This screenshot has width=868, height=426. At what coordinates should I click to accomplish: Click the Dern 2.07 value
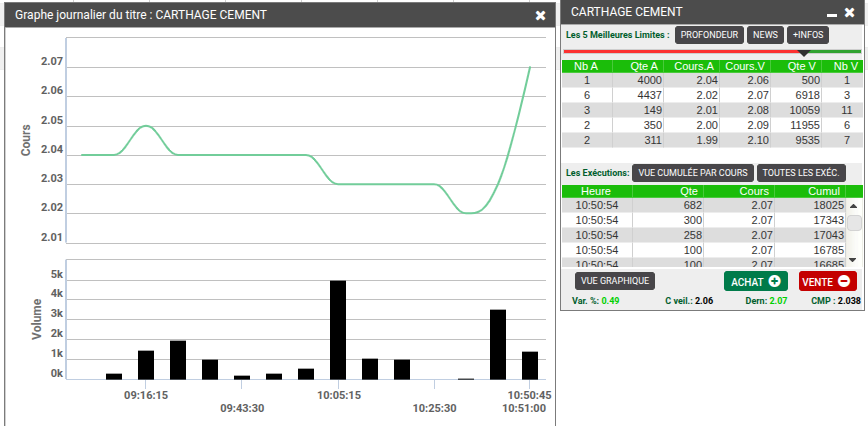tap(776, 301)
